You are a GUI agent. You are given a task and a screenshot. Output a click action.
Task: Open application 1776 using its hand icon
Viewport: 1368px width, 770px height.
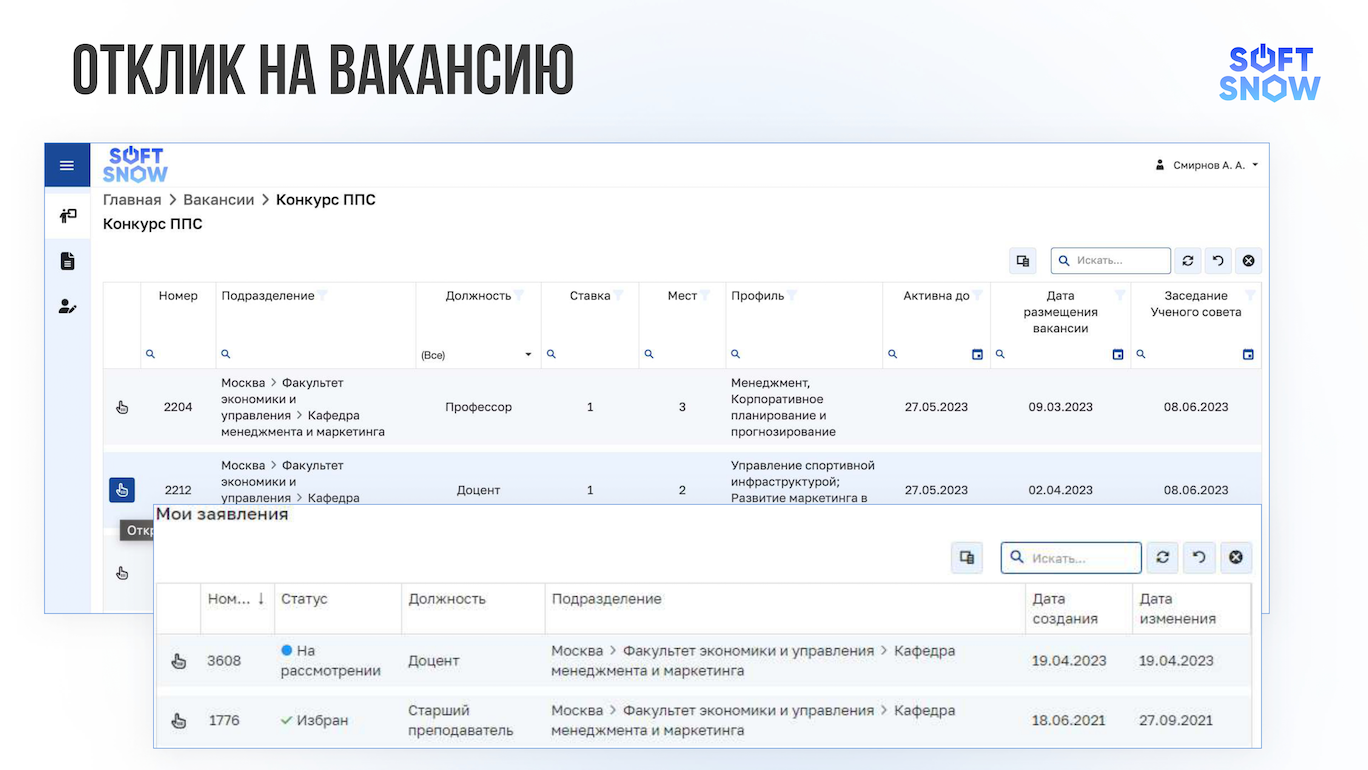[179, 721]
